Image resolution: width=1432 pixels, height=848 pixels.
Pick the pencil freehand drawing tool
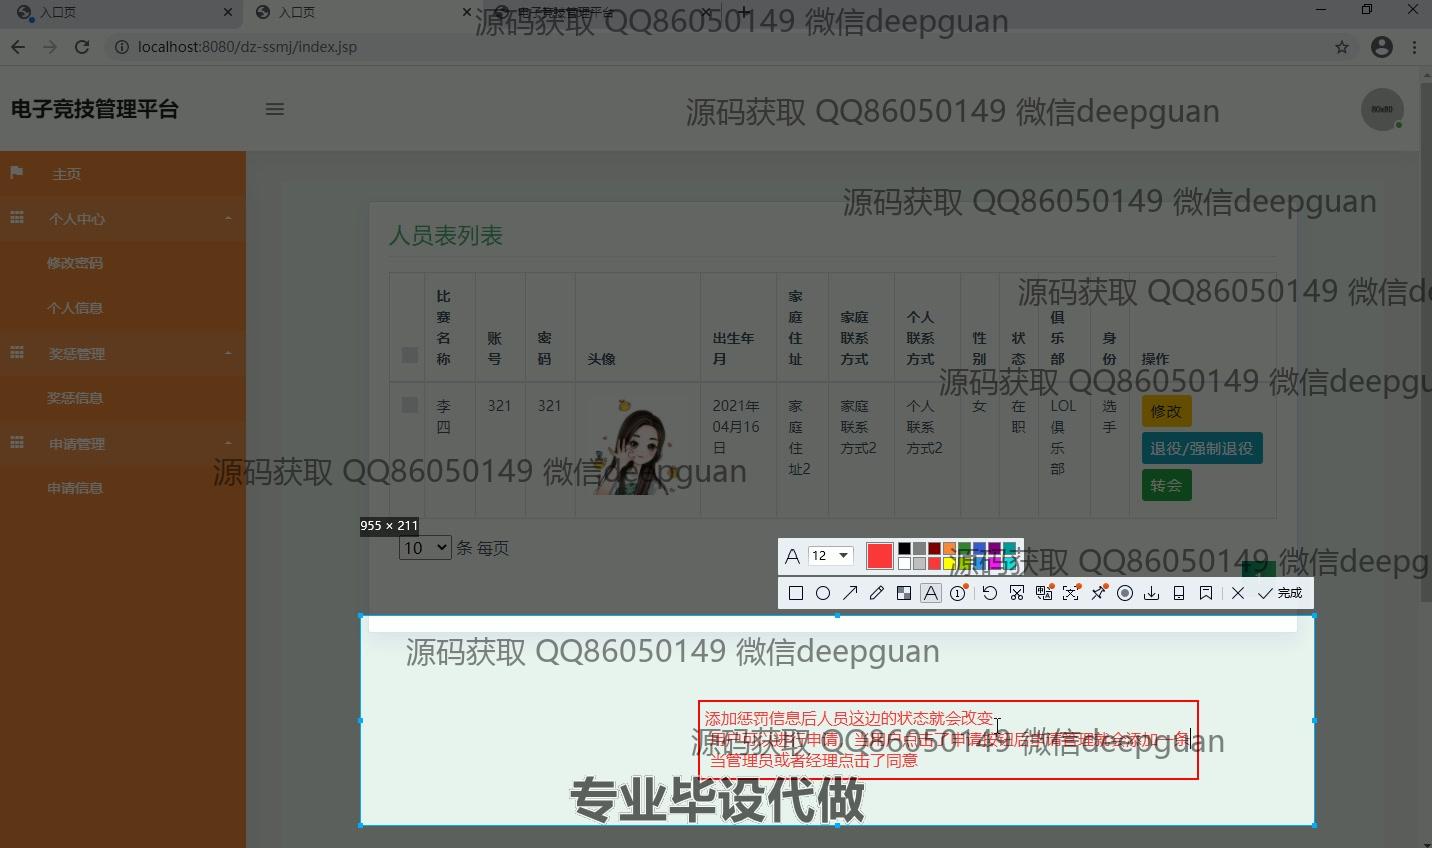coord(877,593)
